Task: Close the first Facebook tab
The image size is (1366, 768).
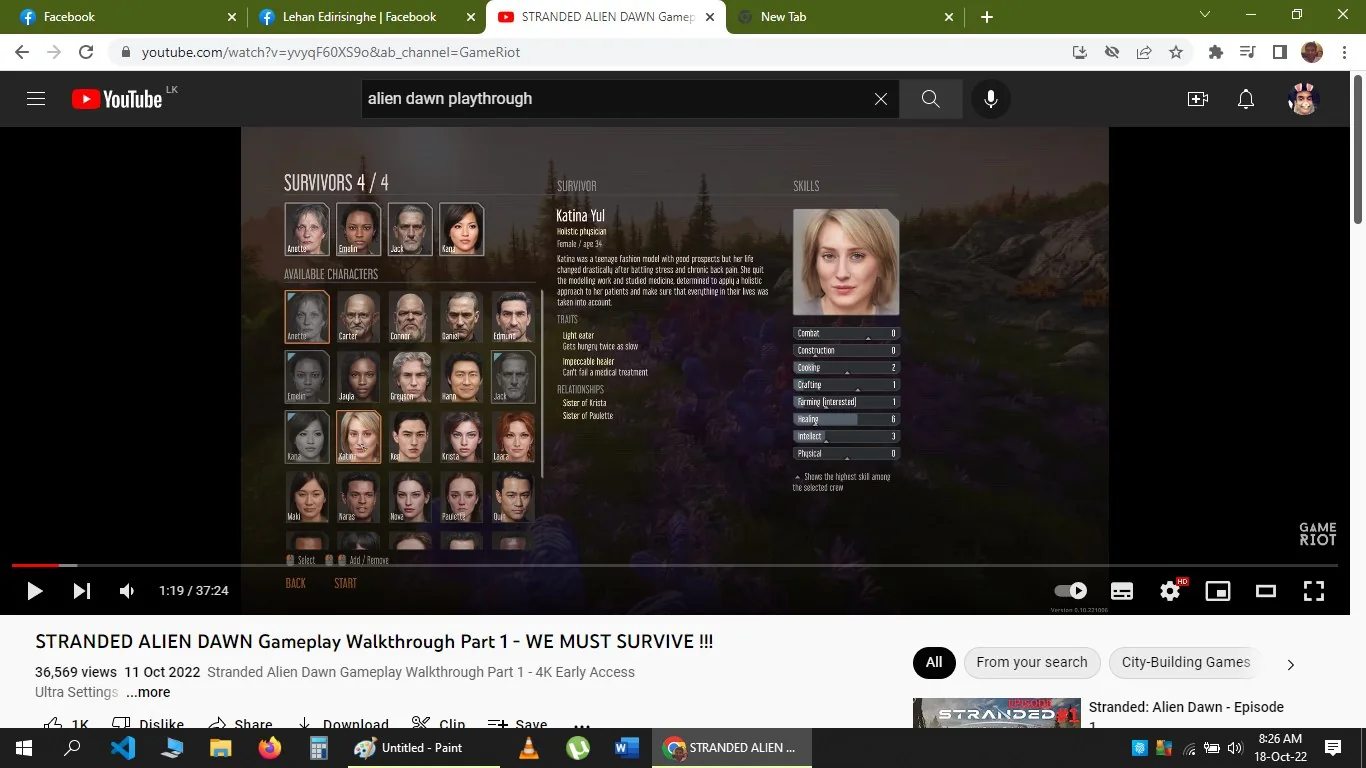Action: (x=232, y=17)
